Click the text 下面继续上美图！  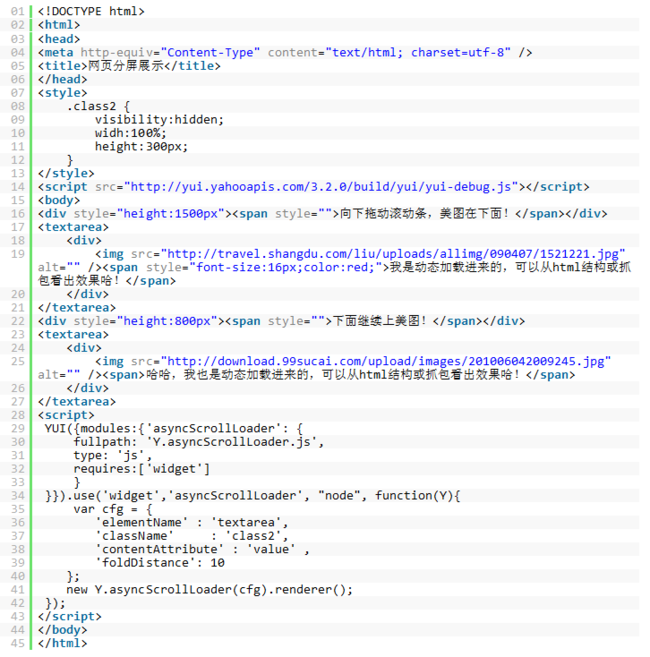380,321
